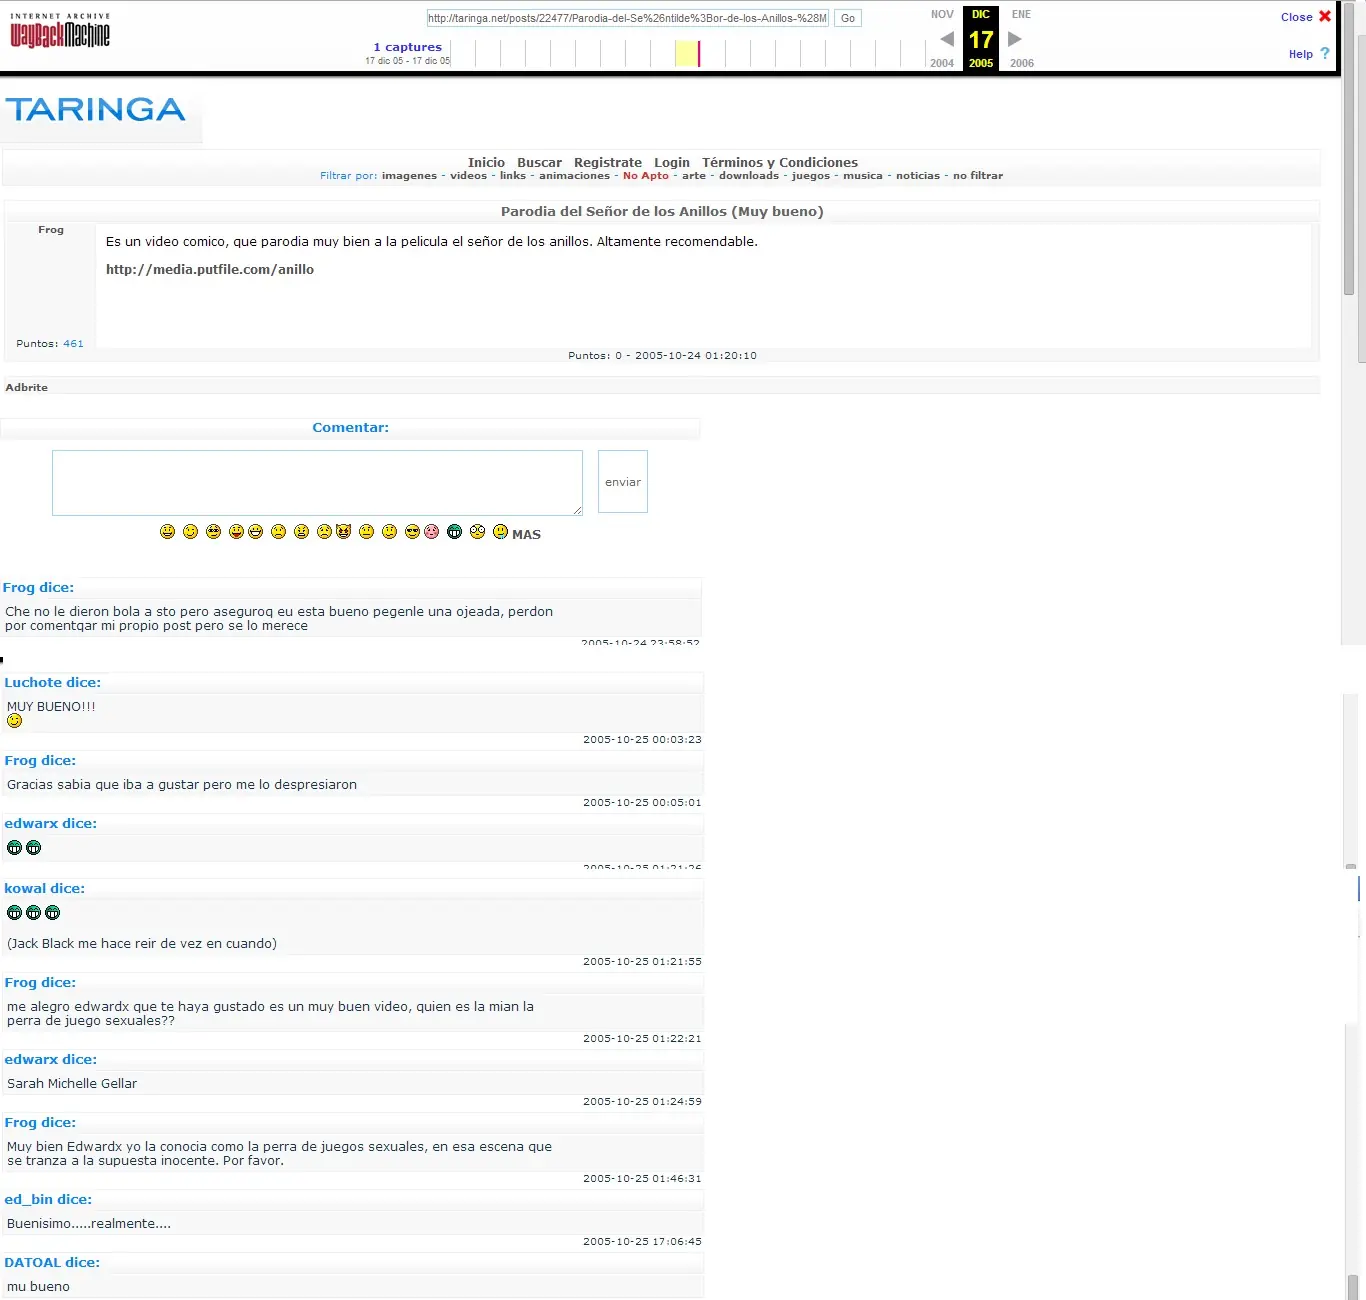The height and width of the screenshot is (1300, 1366).
Task: Open DATOAL's profile from the comment header
Action: (x=33, y=1262)
